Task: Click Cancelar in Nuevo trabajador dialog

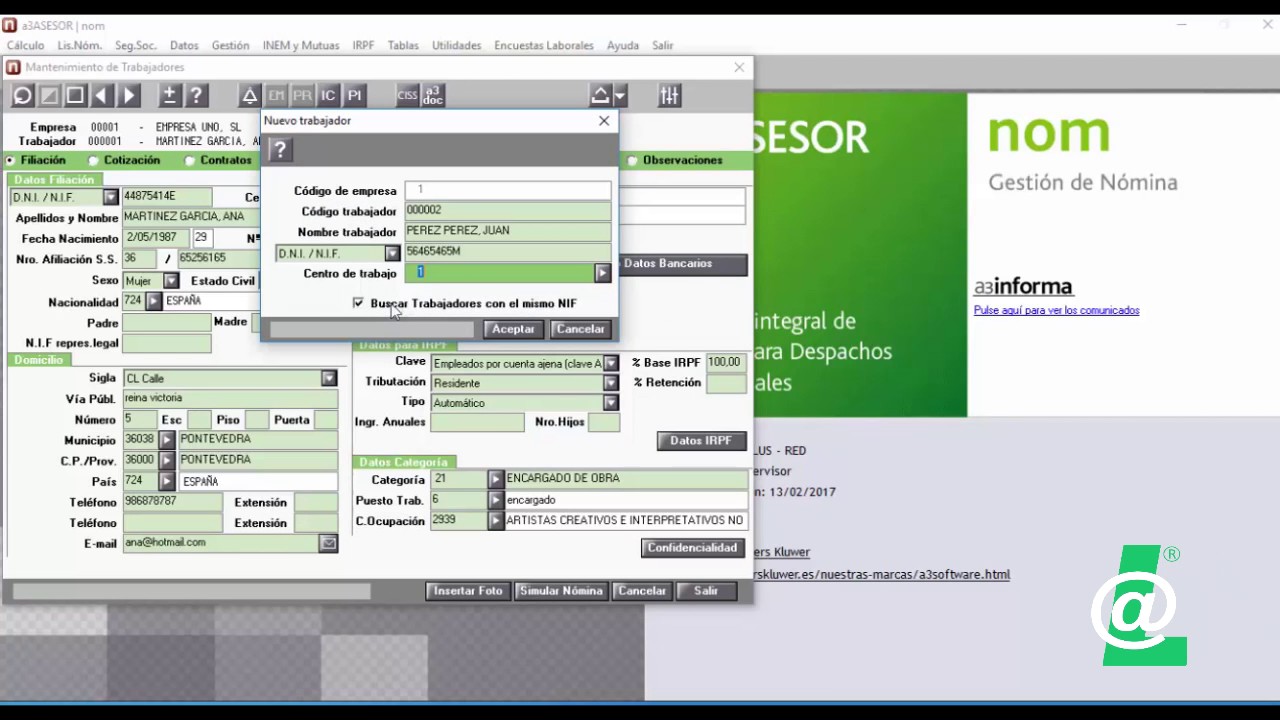Action: coord(580,329)
